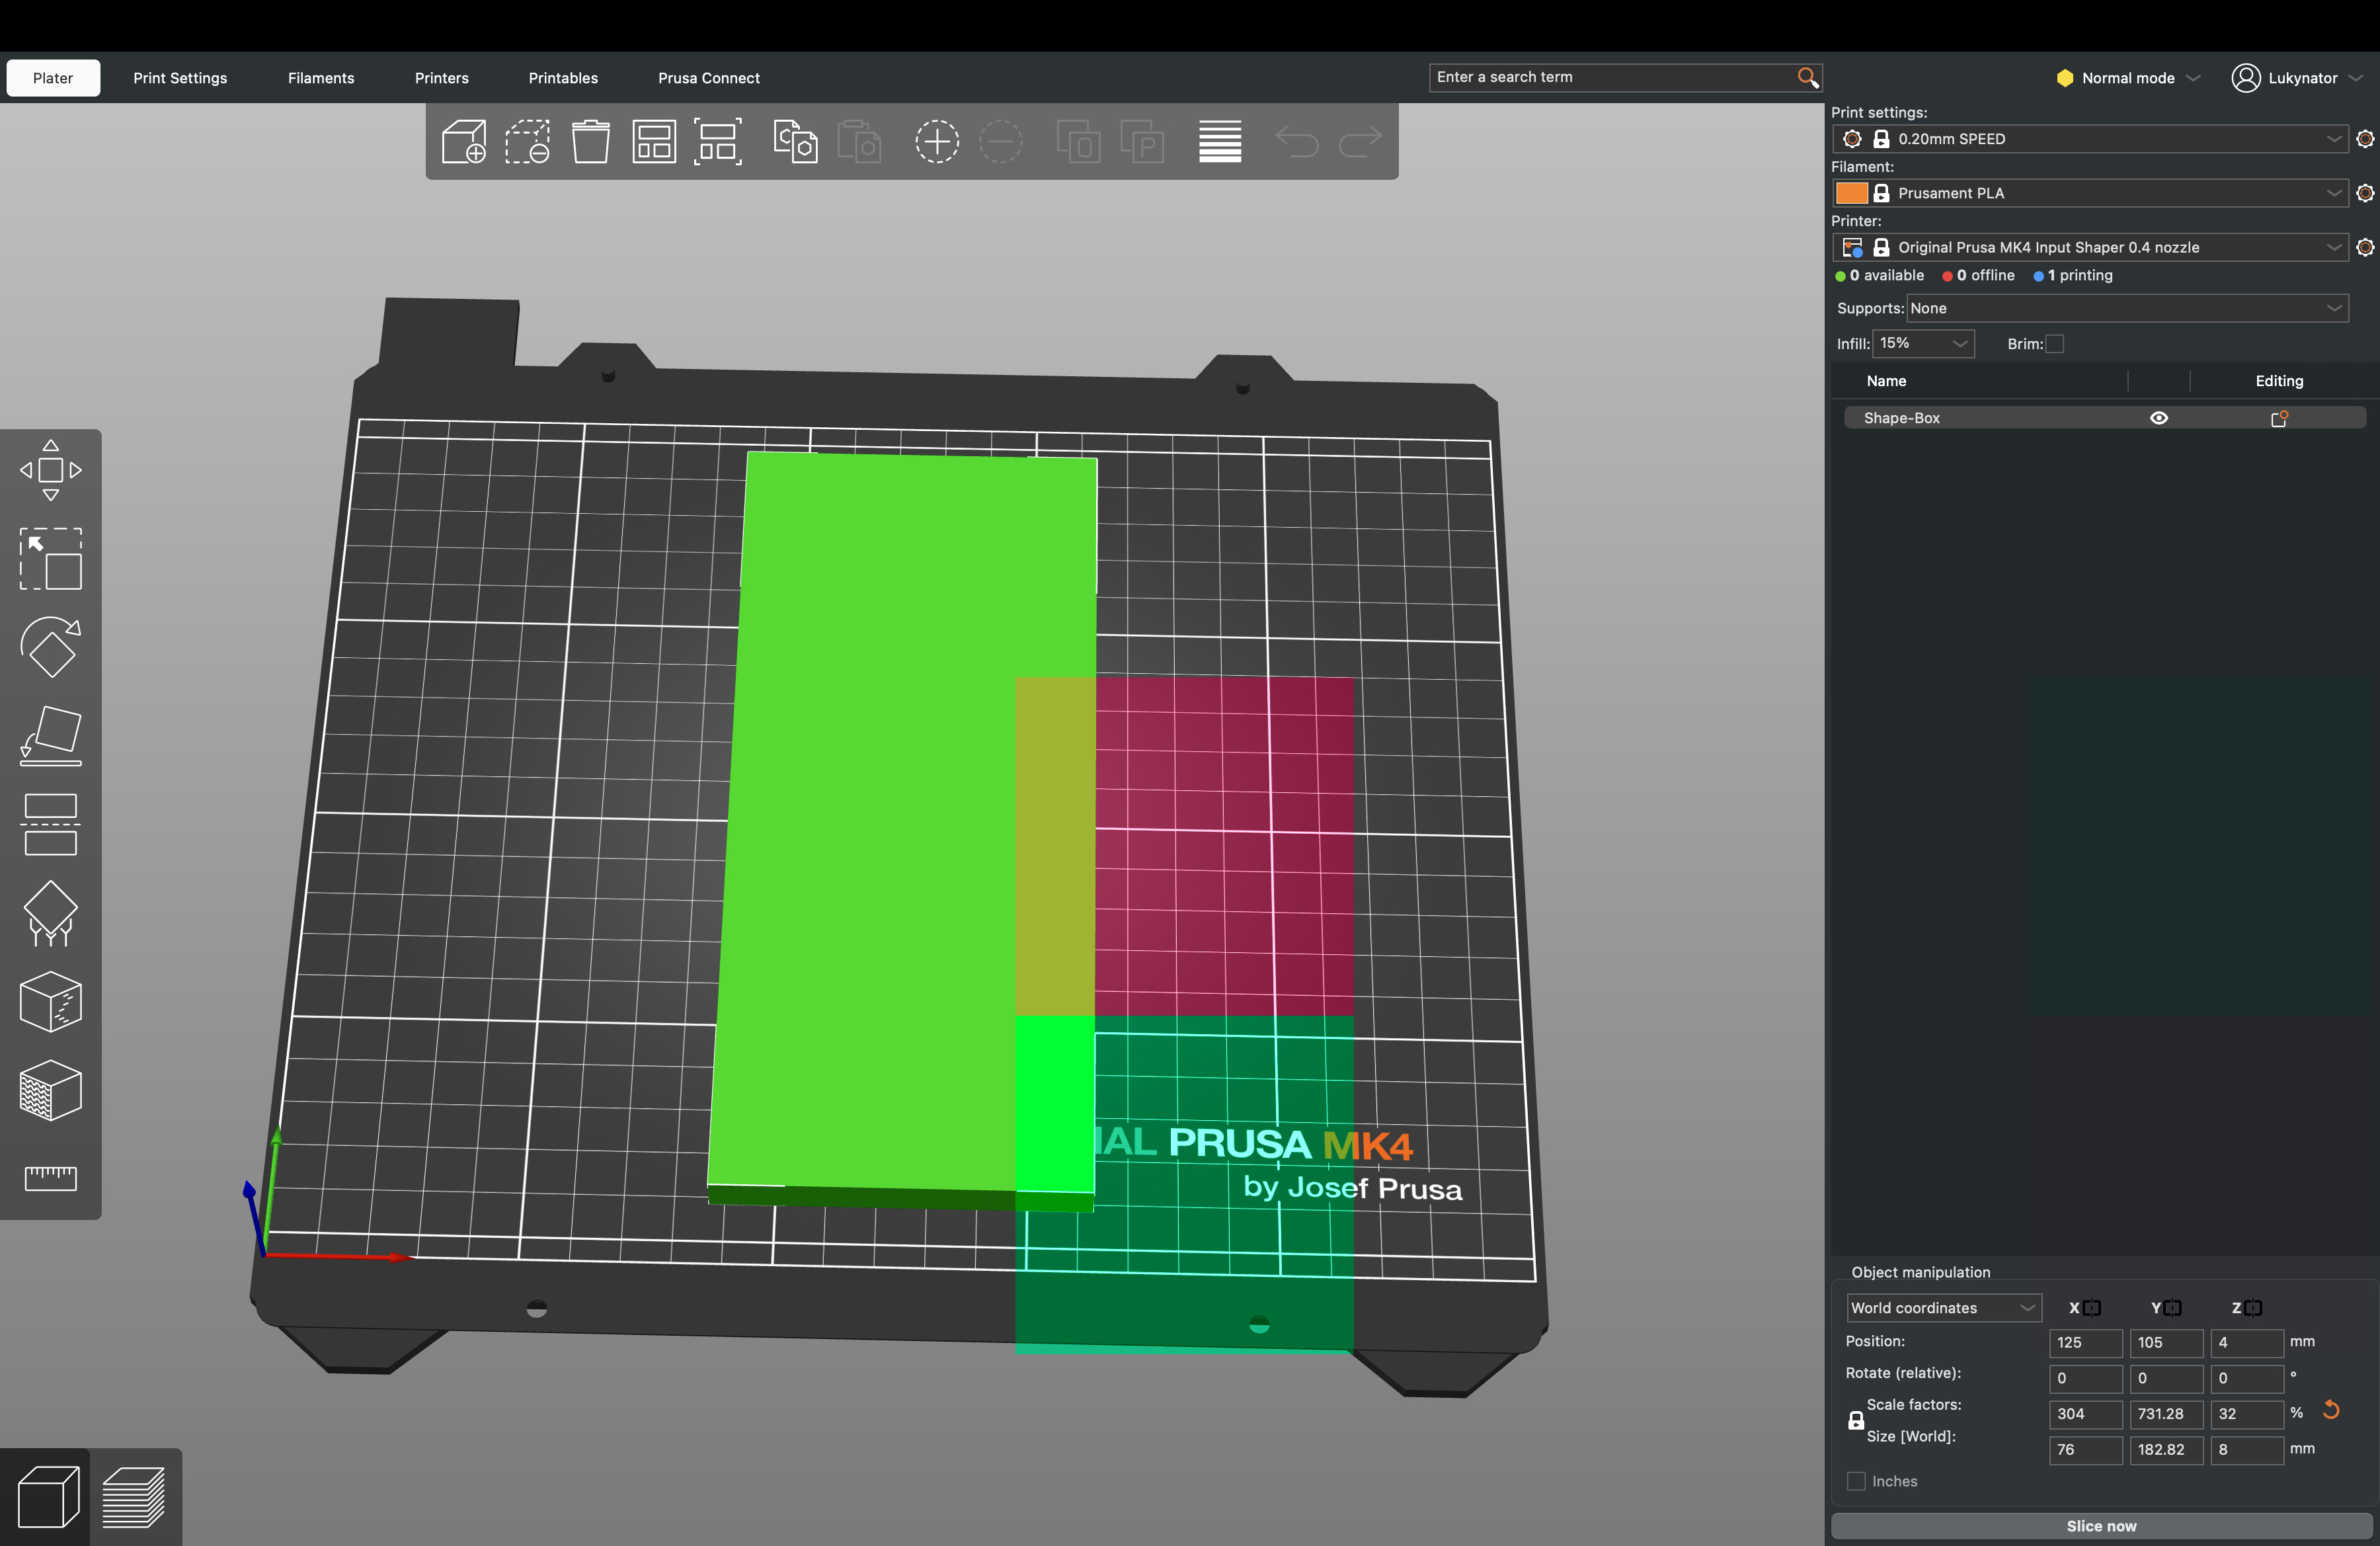Open print settings gear icon
2380x1546 pixels.
[x=2365, y=139]
